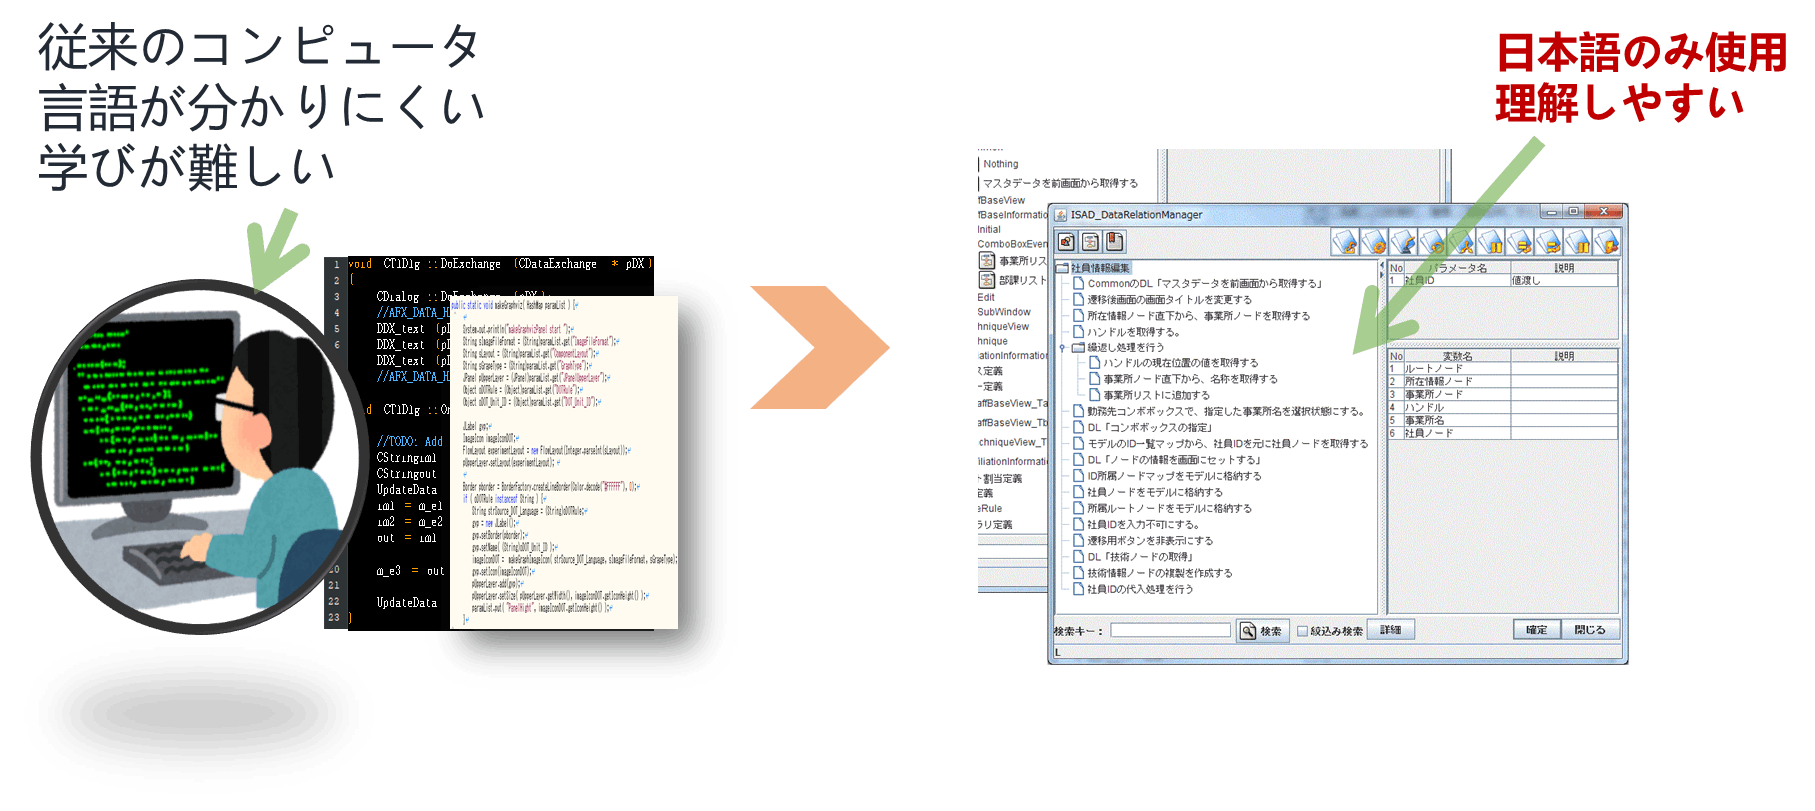Click the マスタデータを前画面から取得する entry in background window
The image size is (1815, 811).
coord(1061,183)
